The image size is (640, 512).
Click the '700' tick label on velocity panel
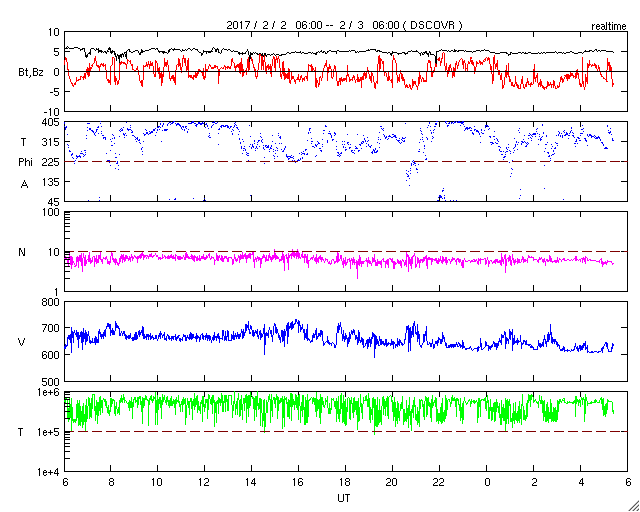51,328
